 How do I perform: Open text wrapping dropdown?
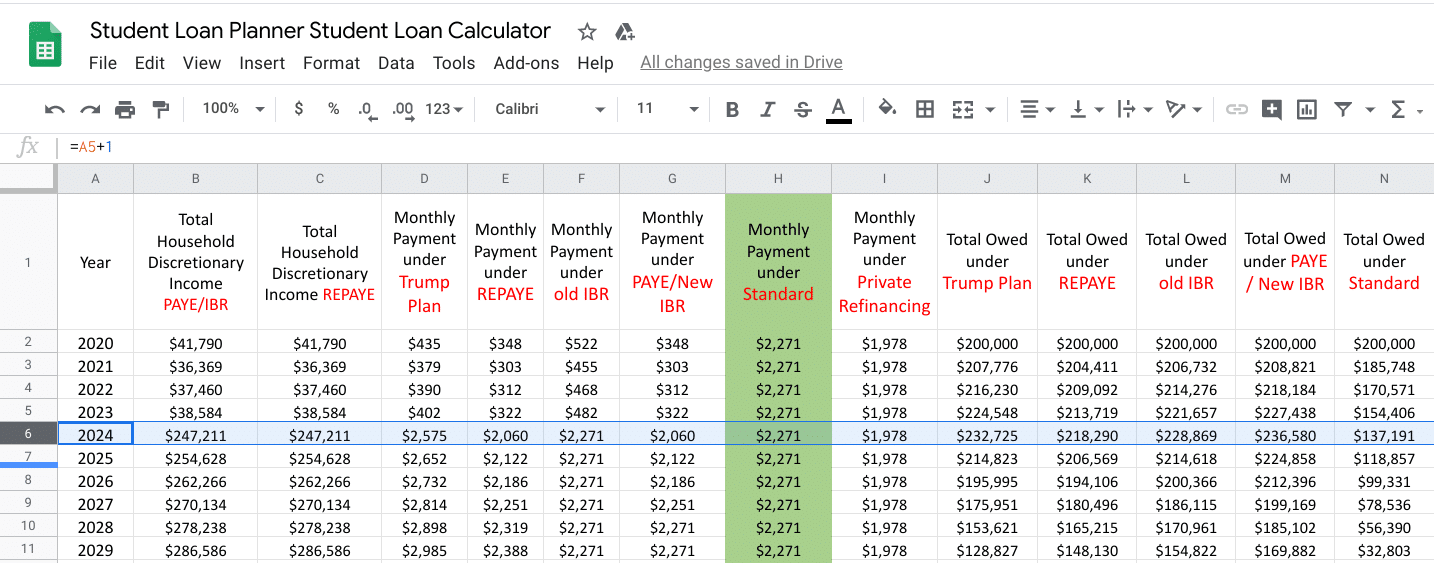click(x=1134, y=109)
